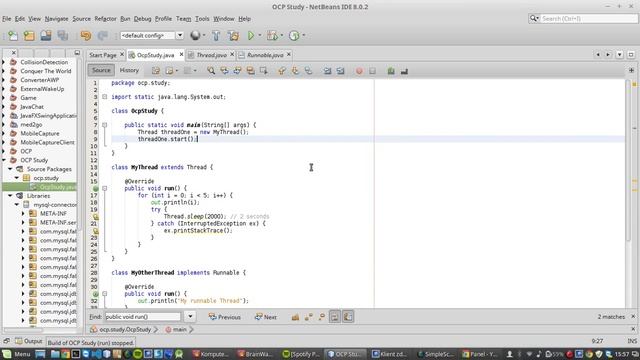This screenshot has height=360, width=640.
Task: Click the Open Project toolbar icon
Action: pyautogui.click(x=46, y=36)
